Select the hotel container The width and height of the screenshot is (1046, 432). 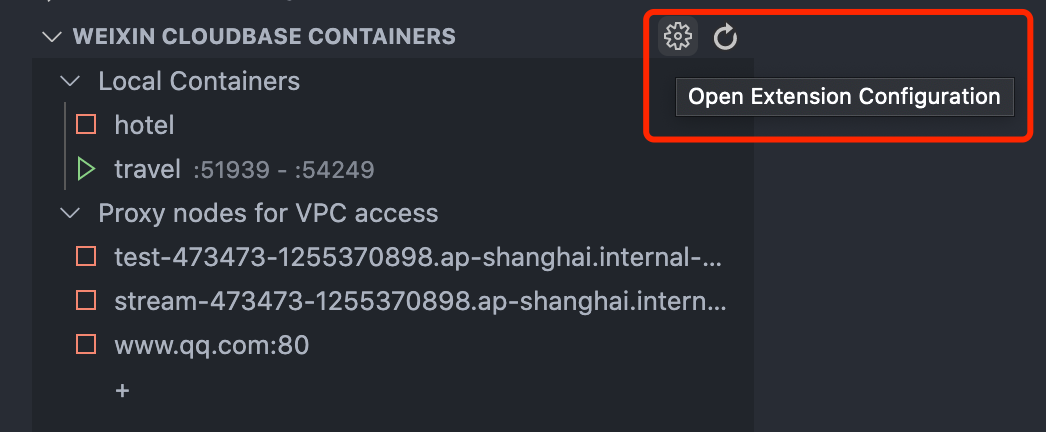point(145,125)
